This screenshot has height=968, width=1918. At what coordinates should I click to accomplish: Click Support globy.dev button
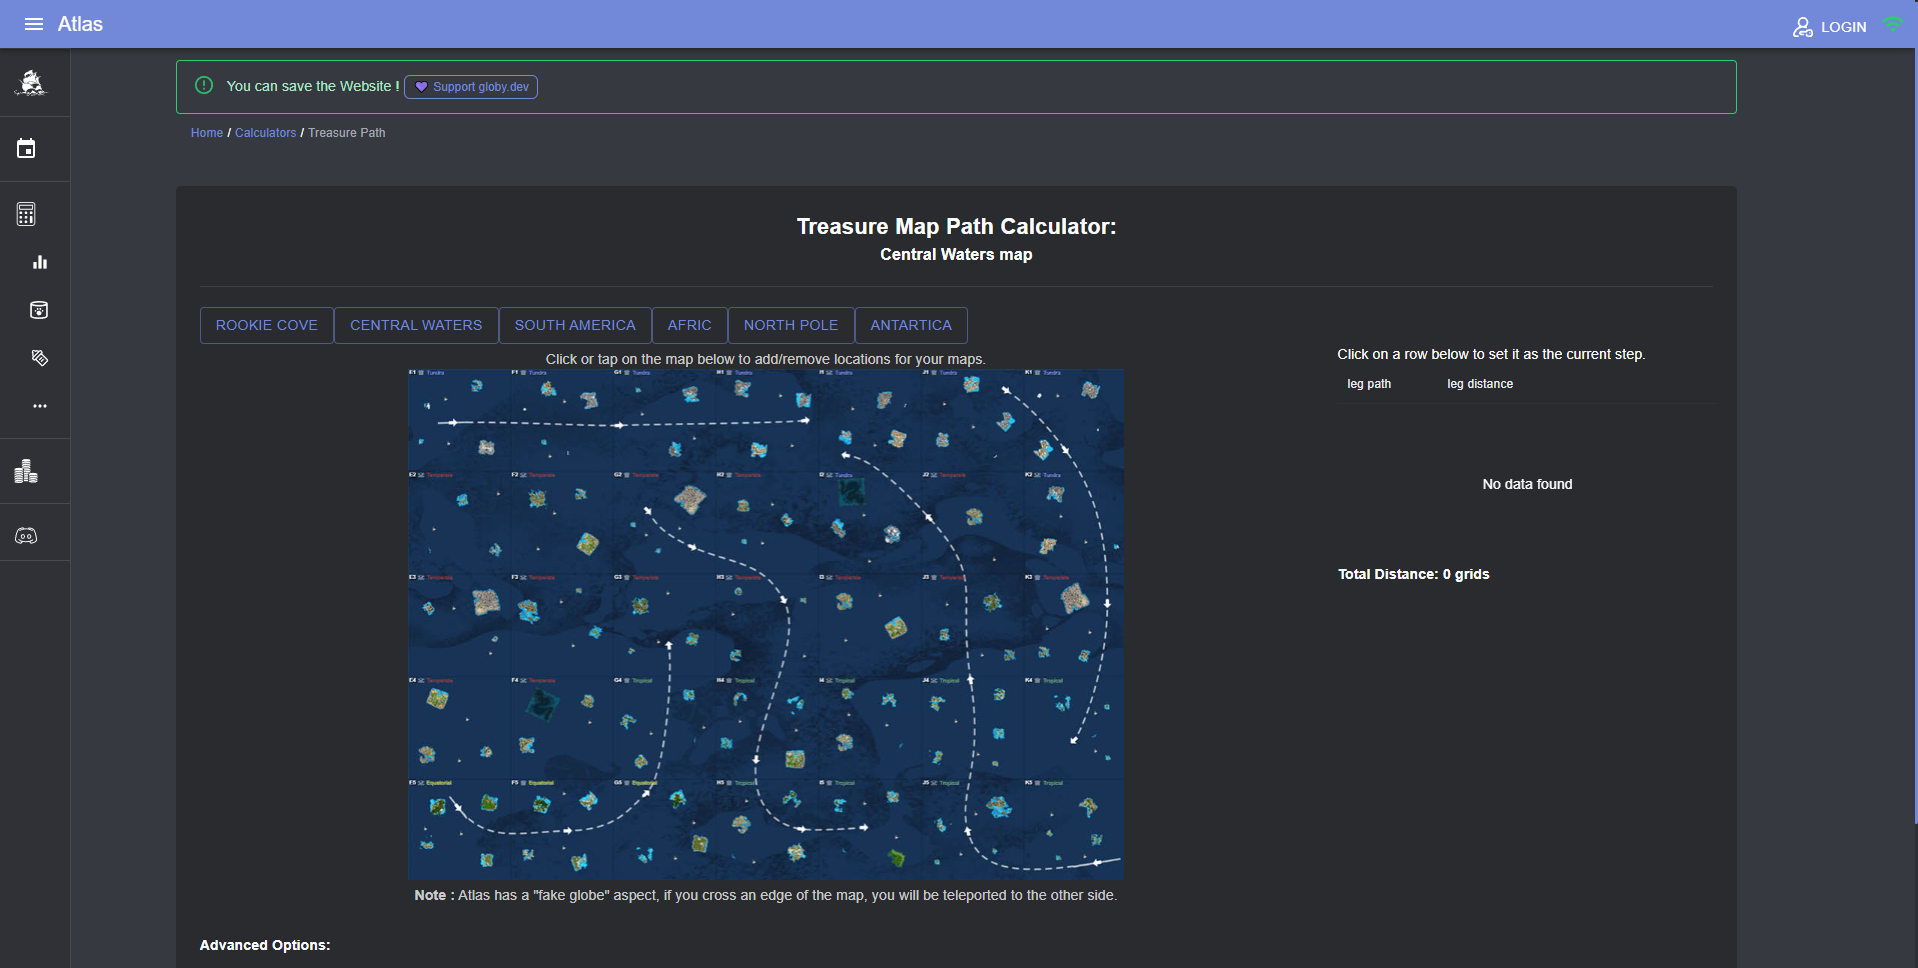coord(471,87)
